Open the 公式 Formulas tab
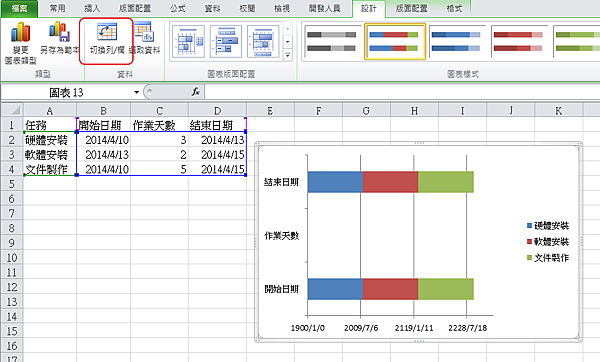 tap(178, 8)
